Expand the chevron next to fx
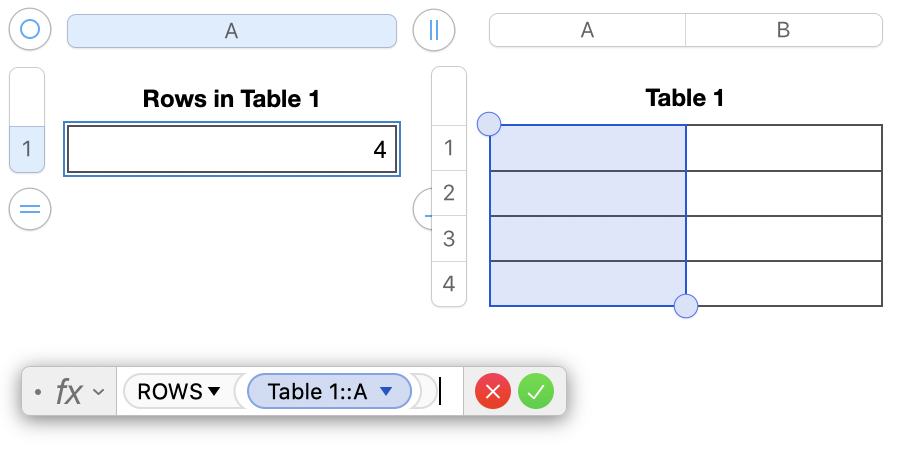Viewport: 912px width, 454px height. (98, 392)
